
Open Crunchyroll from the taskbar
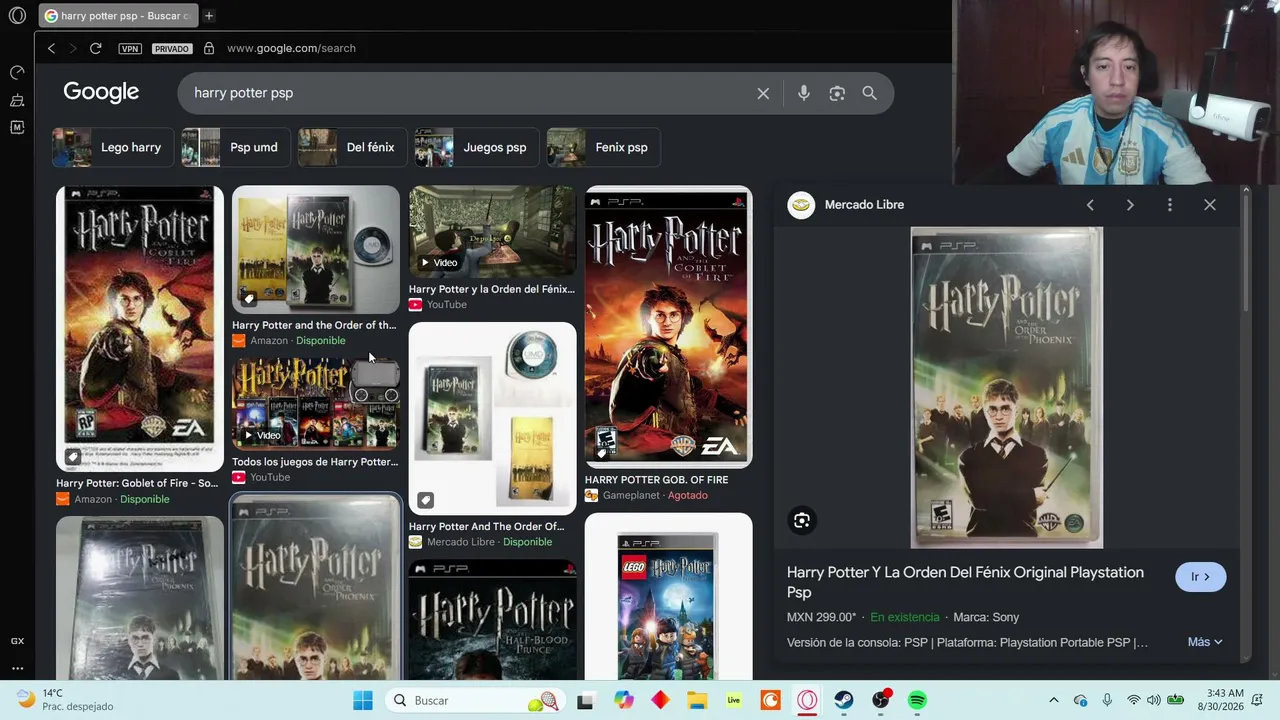point(770,700)
